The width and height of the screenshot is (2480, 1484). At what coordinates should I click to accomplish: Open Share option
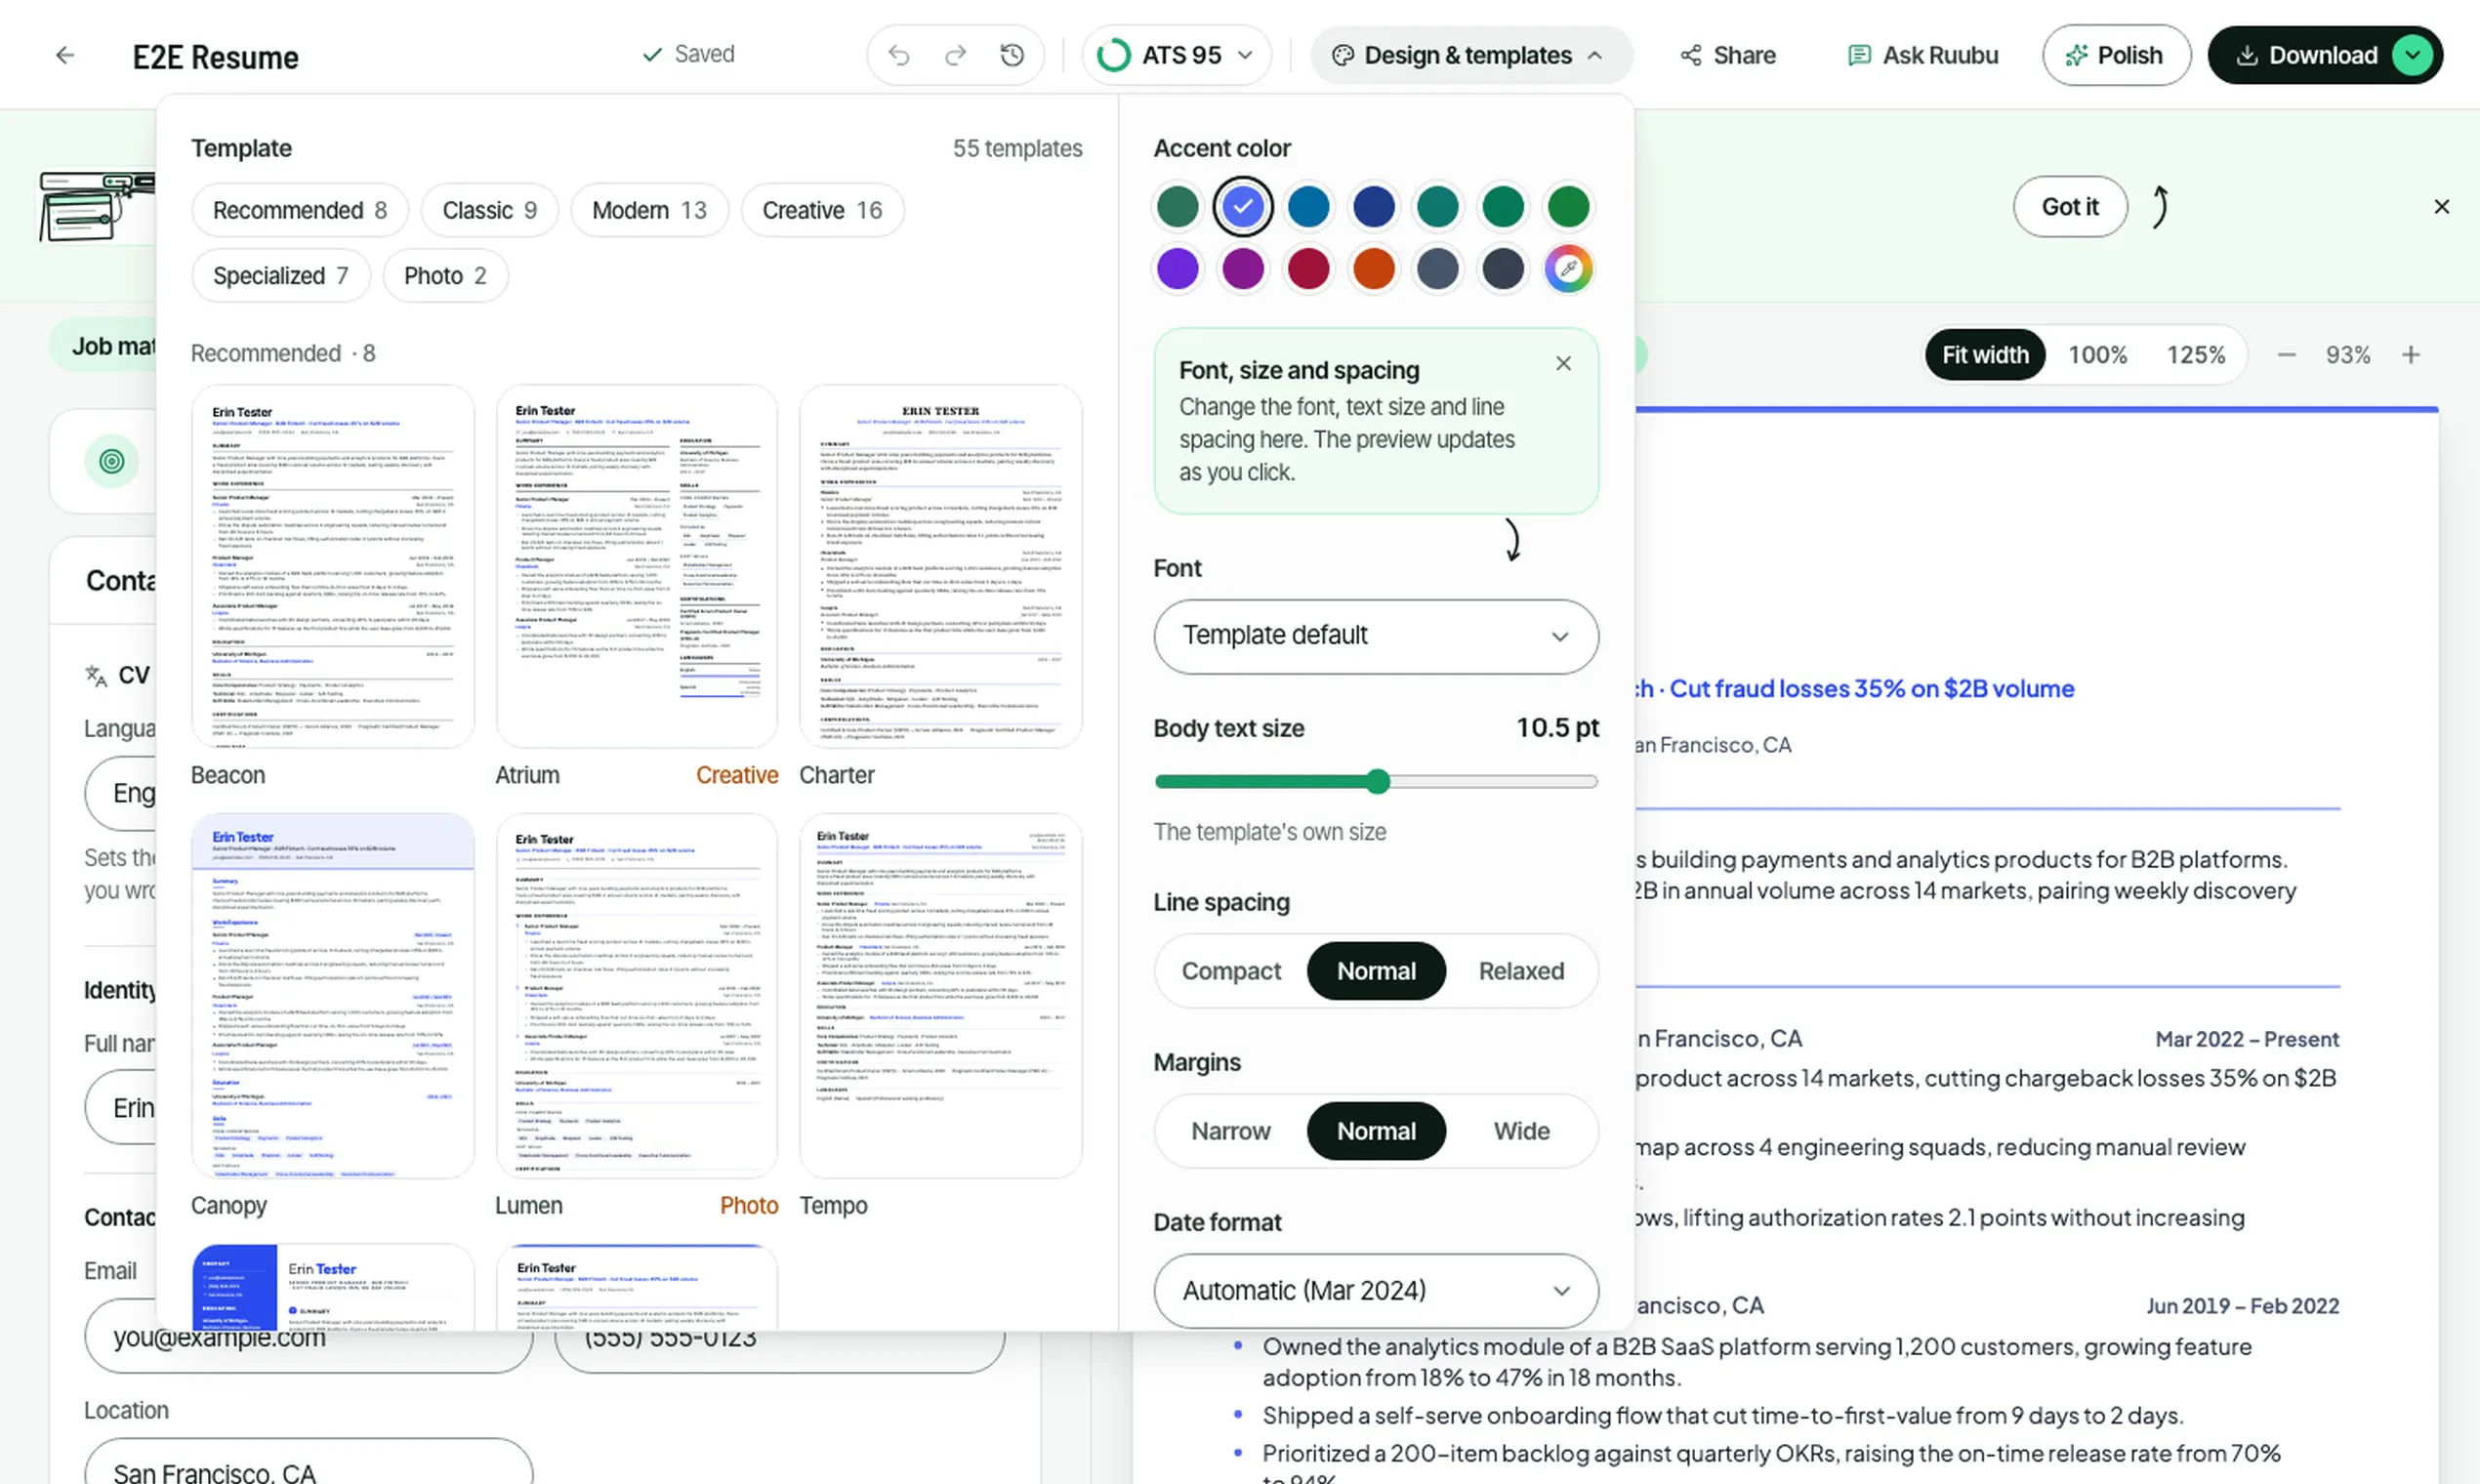coord(1728,55)
